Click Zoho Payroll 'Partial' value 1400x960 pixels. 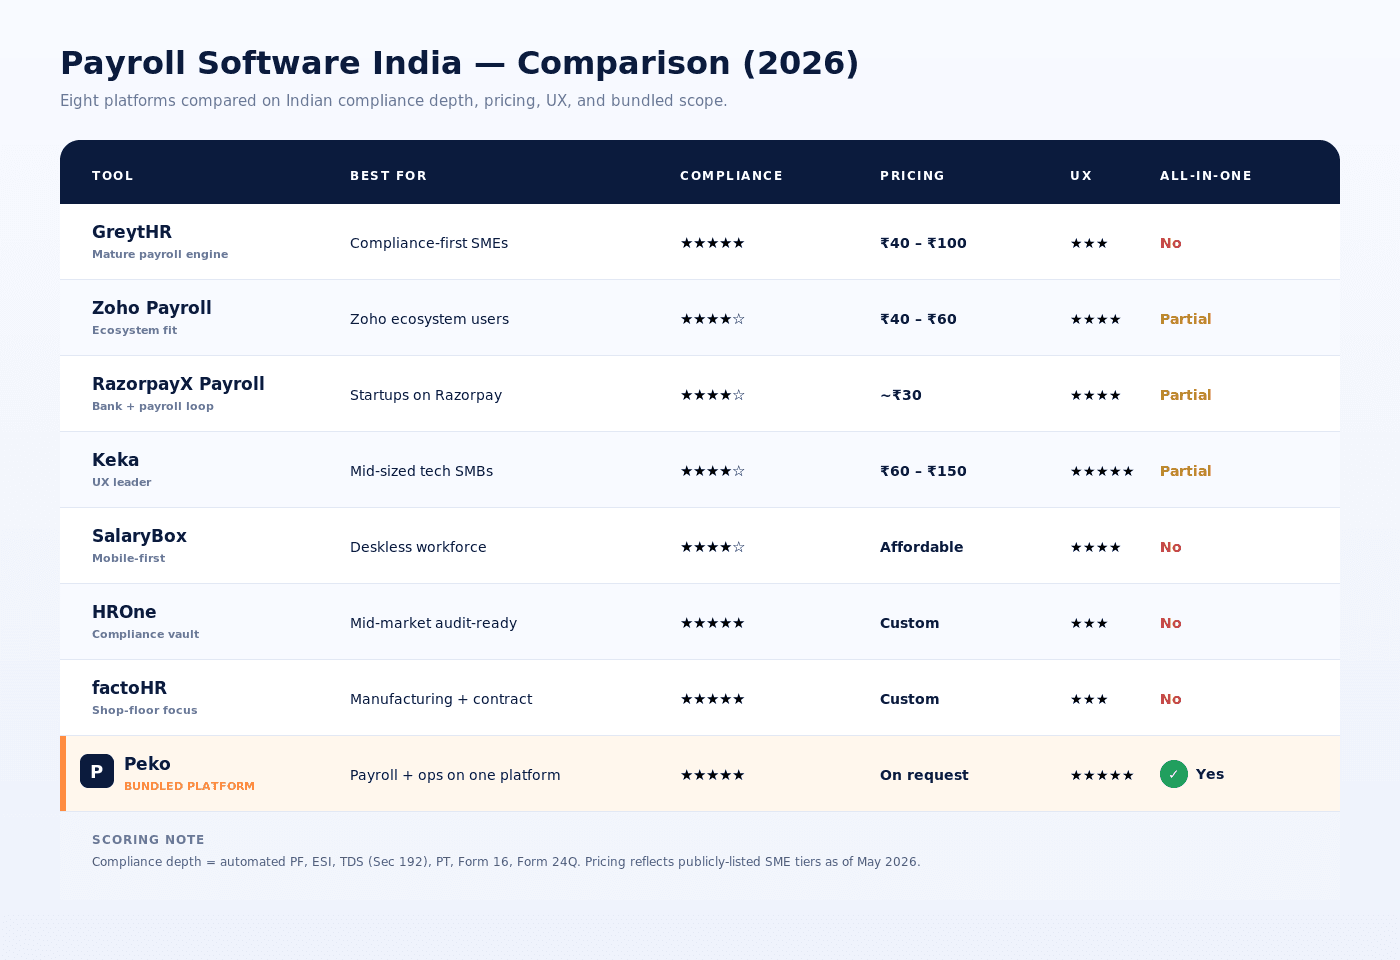tap(1186, 319)
